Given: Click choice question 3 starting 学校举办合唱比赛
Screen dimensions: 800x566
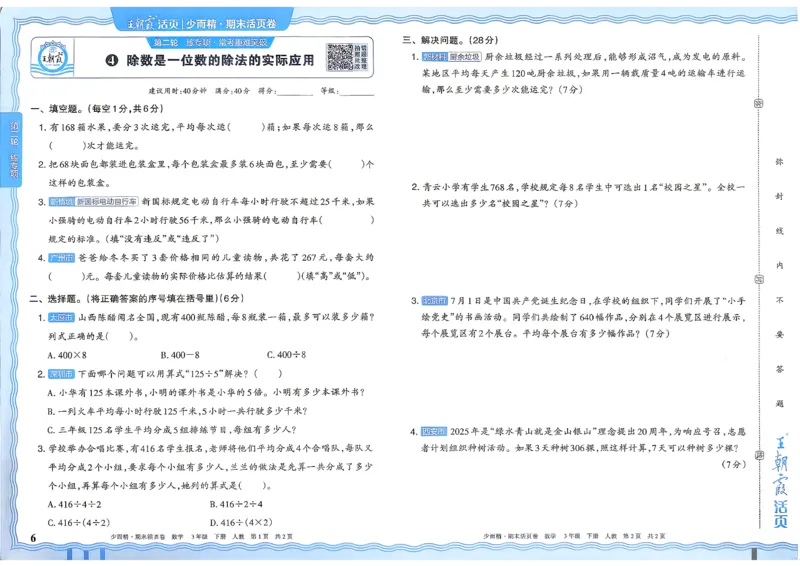Looking at the screenshot, I should tap(205, 467).
